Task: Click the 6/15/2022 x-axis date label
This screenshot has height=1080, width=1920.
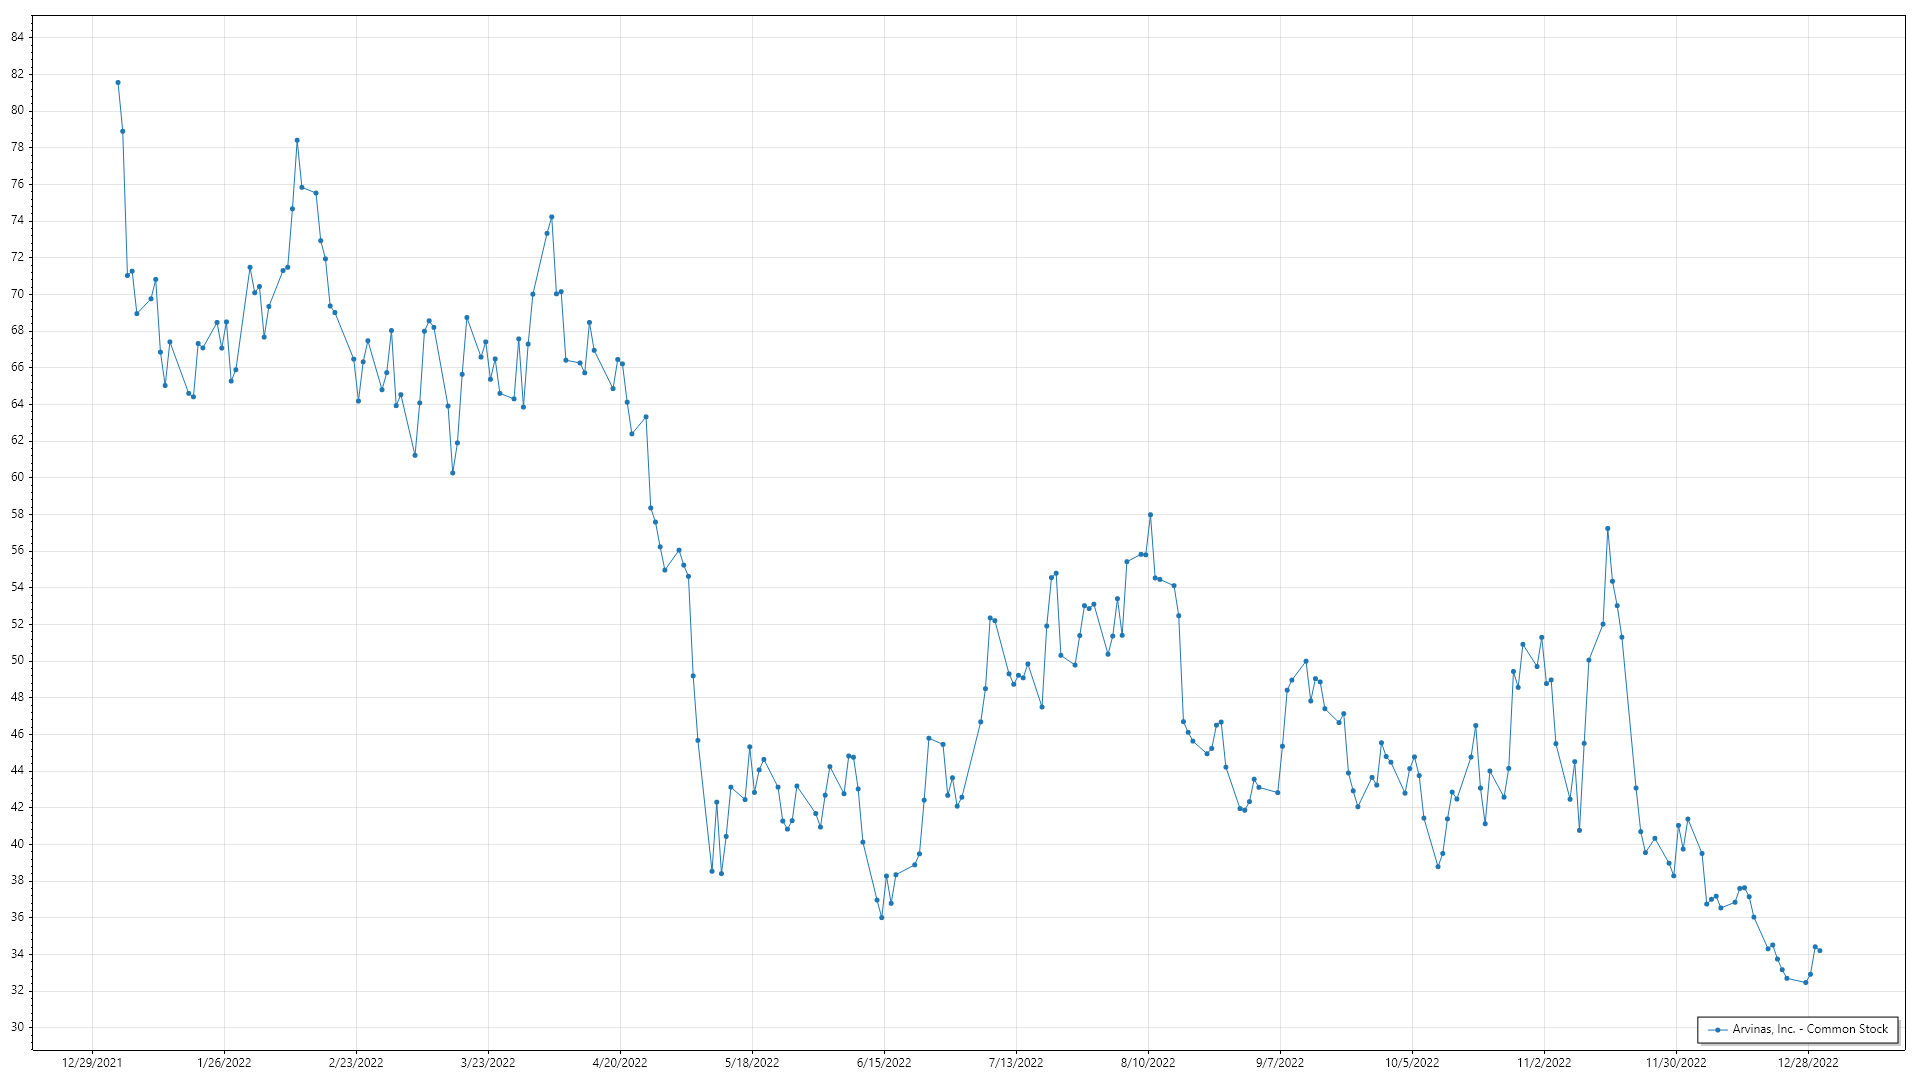Action: 884,1063
